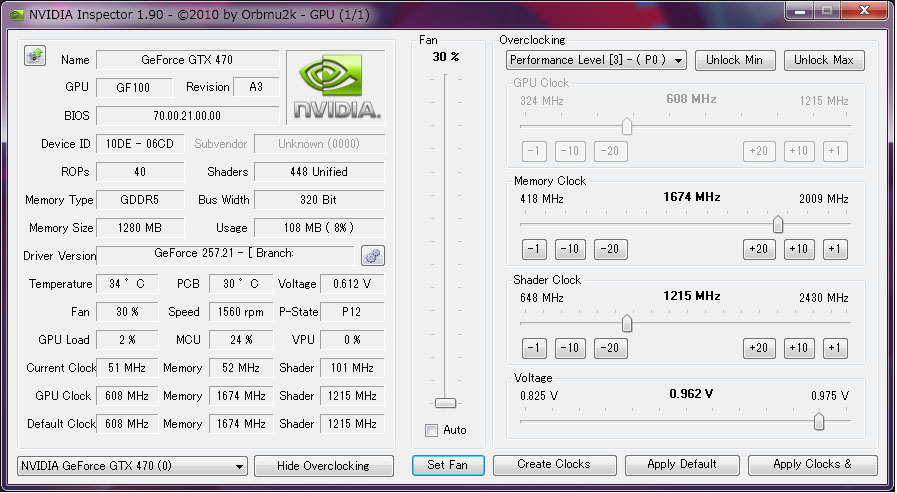This screenshot has height=493, width=897.
Task: Decrease Shader Clock by 20 MHz
Action: pos(610,348)
